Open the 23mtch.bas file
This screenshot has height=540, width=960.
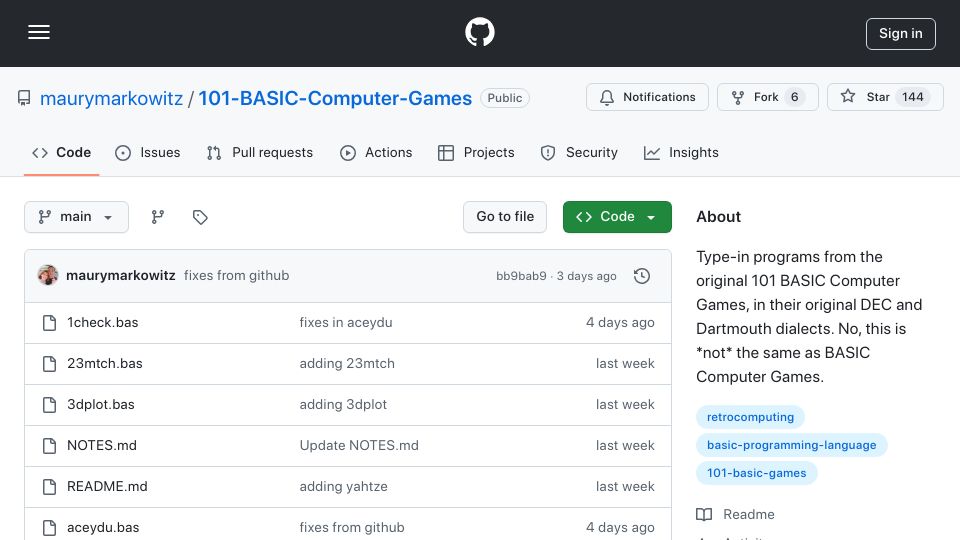point(105,364)
